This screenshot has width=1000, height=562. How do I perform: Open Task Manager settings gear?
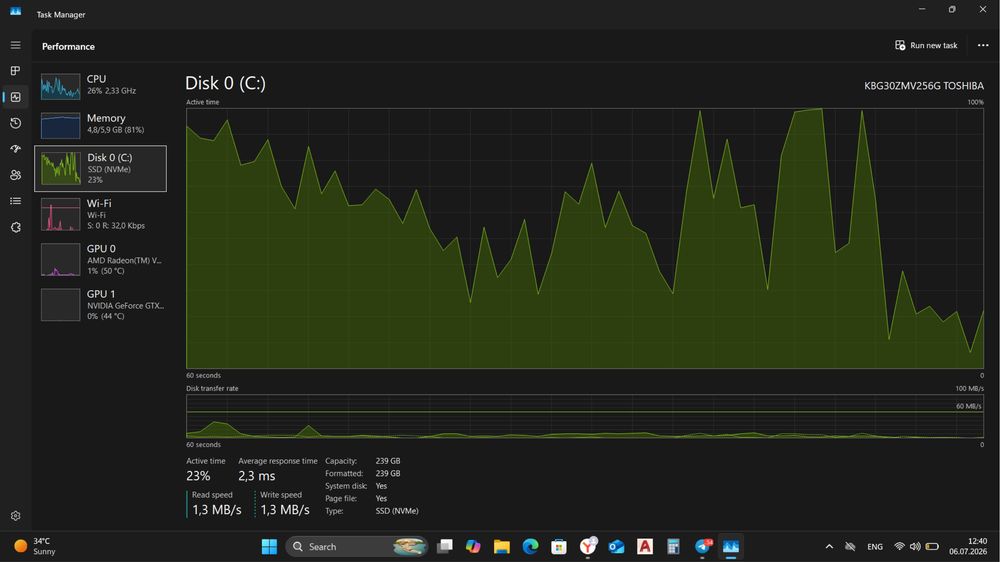pyautogui.click(x=15, y=515)
